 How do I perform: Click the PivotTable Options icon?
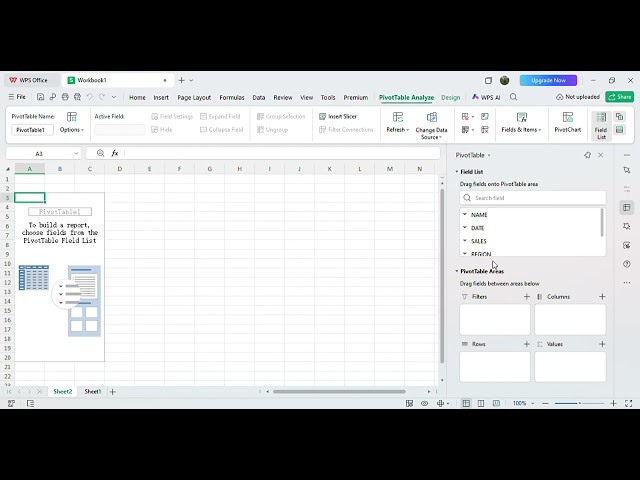[x=72, y=117]
